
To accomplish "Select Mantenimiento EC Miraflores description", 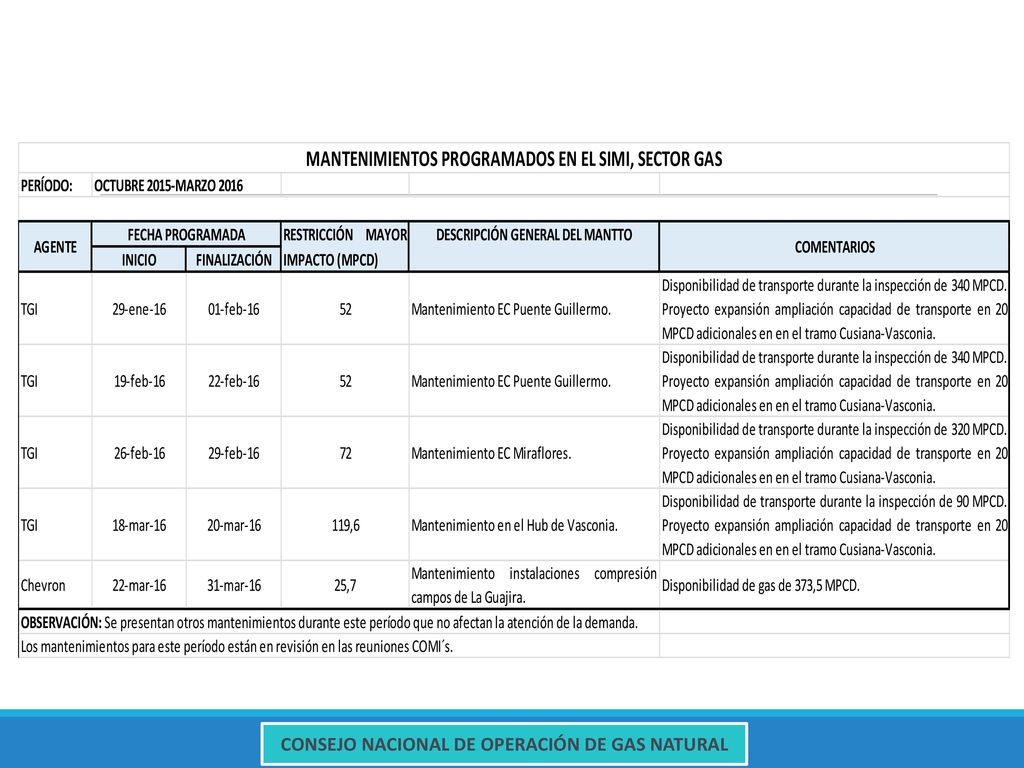I will point(491,453).
